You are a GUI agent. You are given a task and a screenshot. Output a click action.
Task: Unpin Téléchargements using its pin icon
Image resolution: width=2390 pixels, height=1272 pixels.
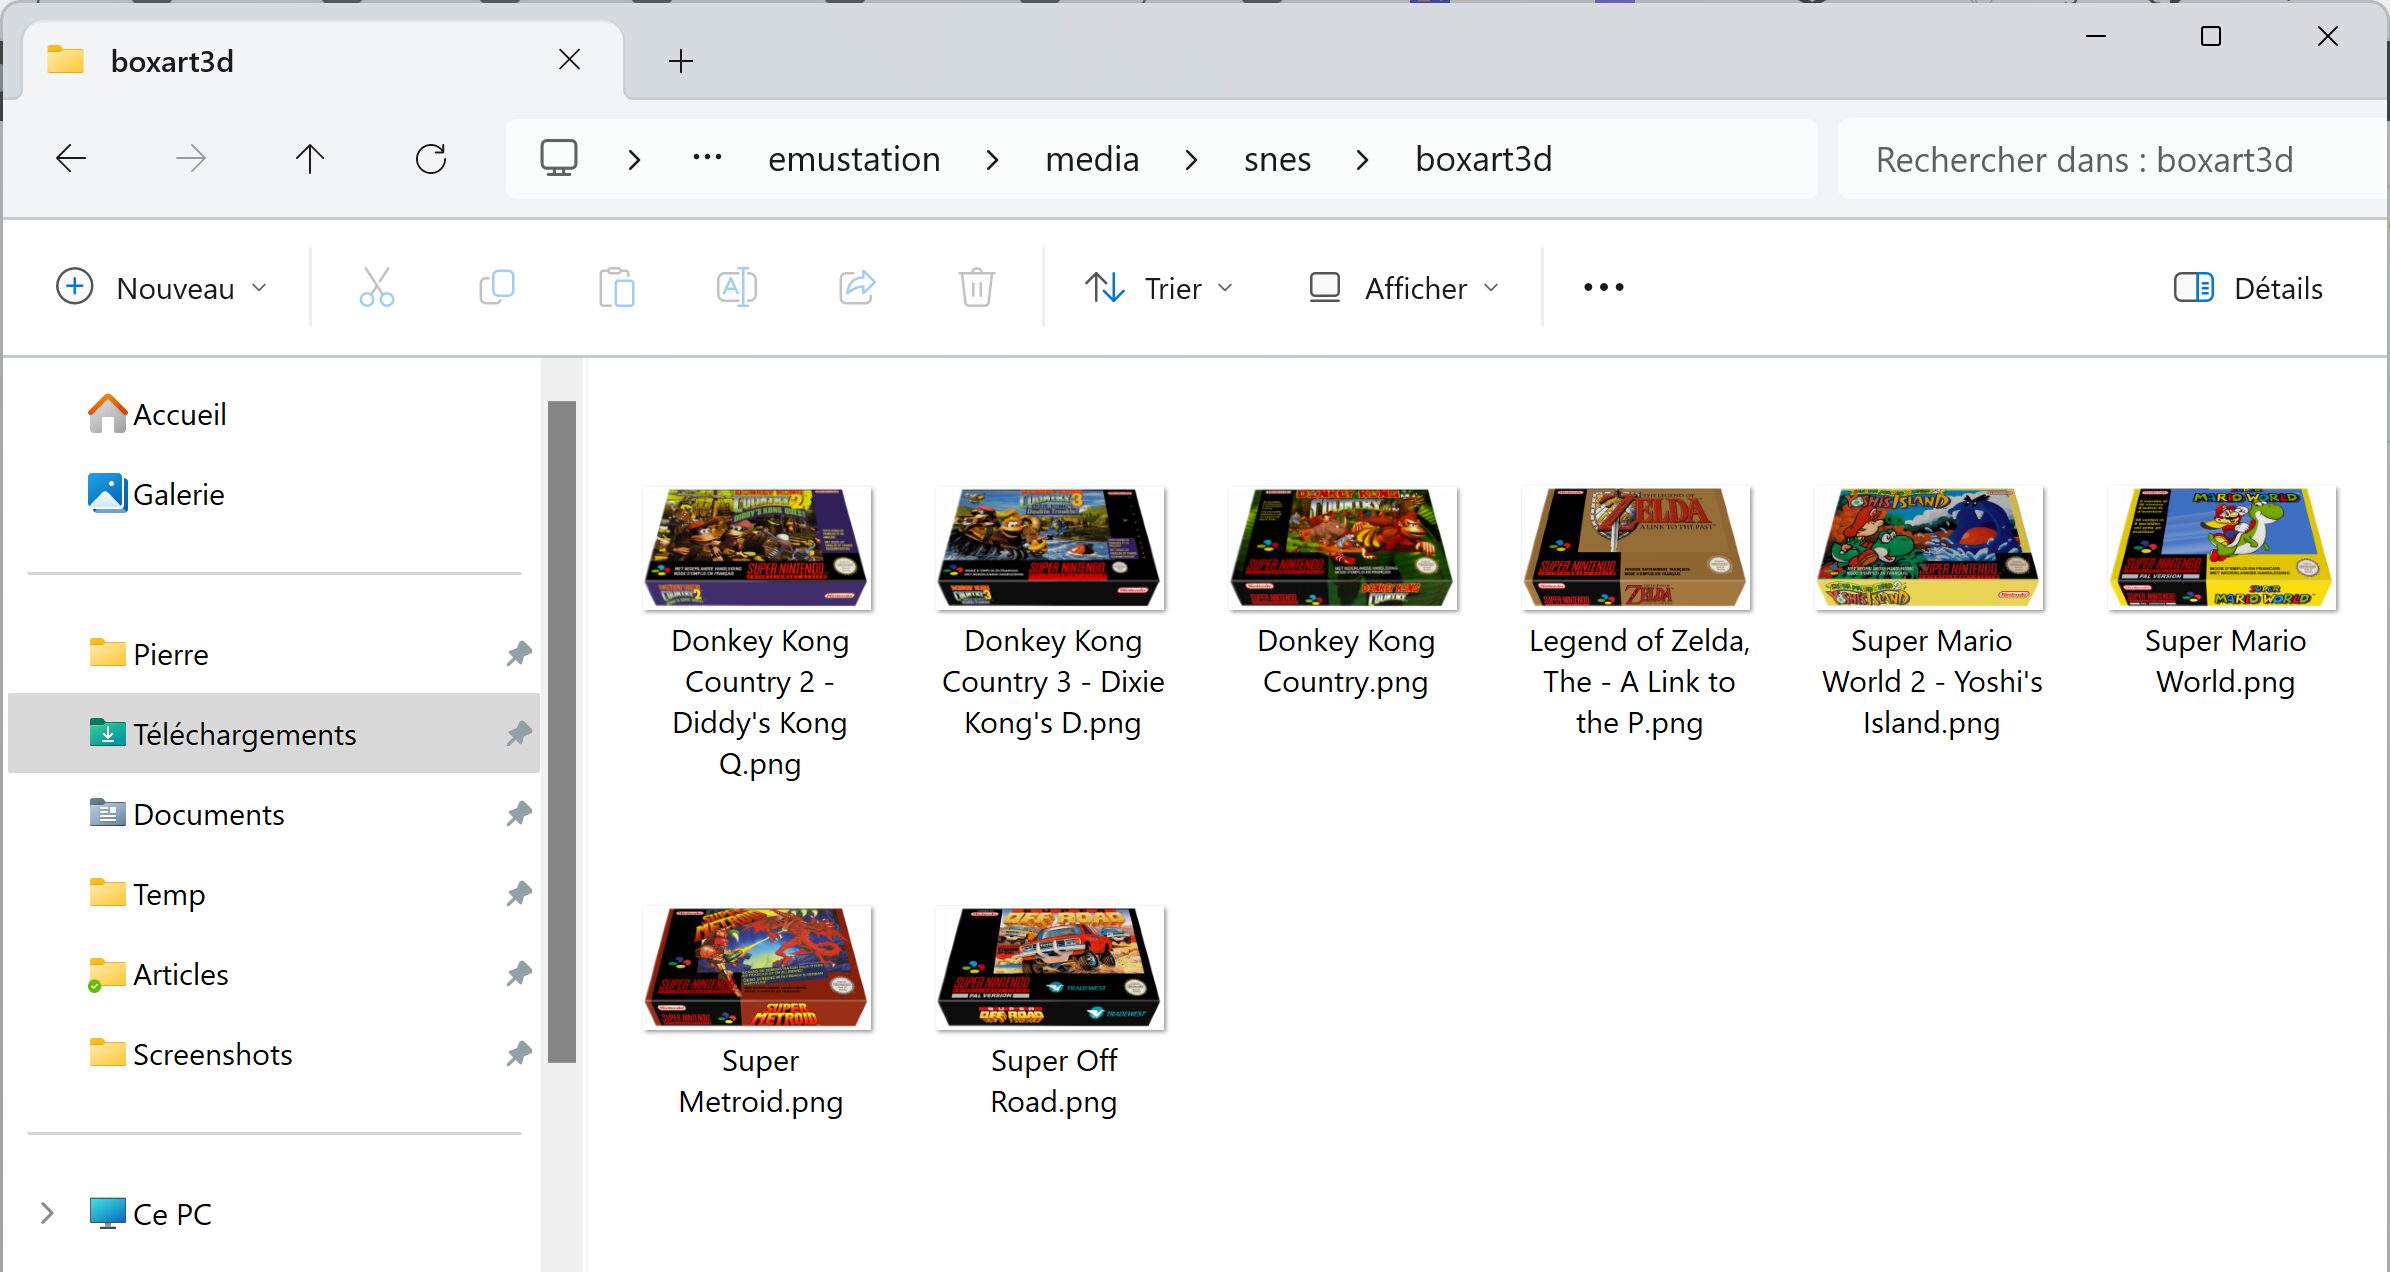coord(518,734)
